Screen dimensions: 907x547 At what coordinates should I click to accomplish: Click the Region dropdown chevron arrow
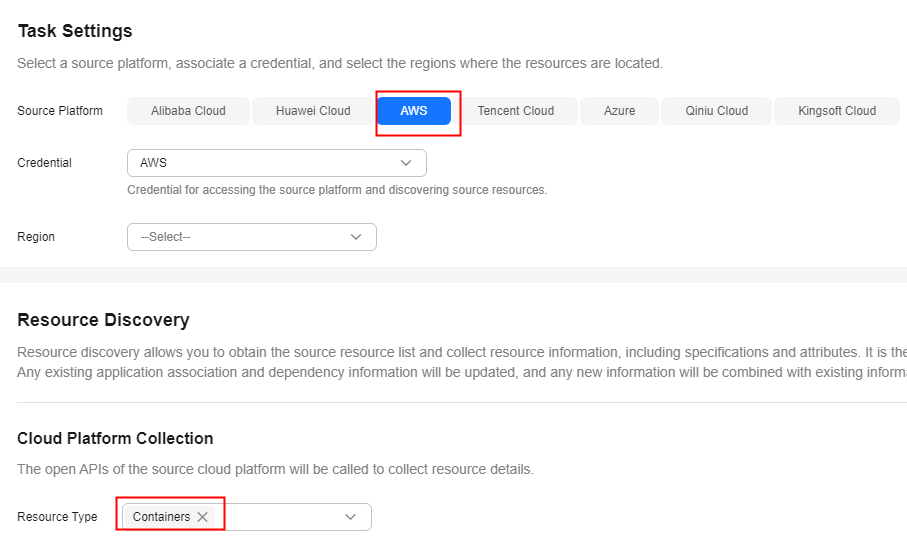pyautogui.click(x=356, y=237)
